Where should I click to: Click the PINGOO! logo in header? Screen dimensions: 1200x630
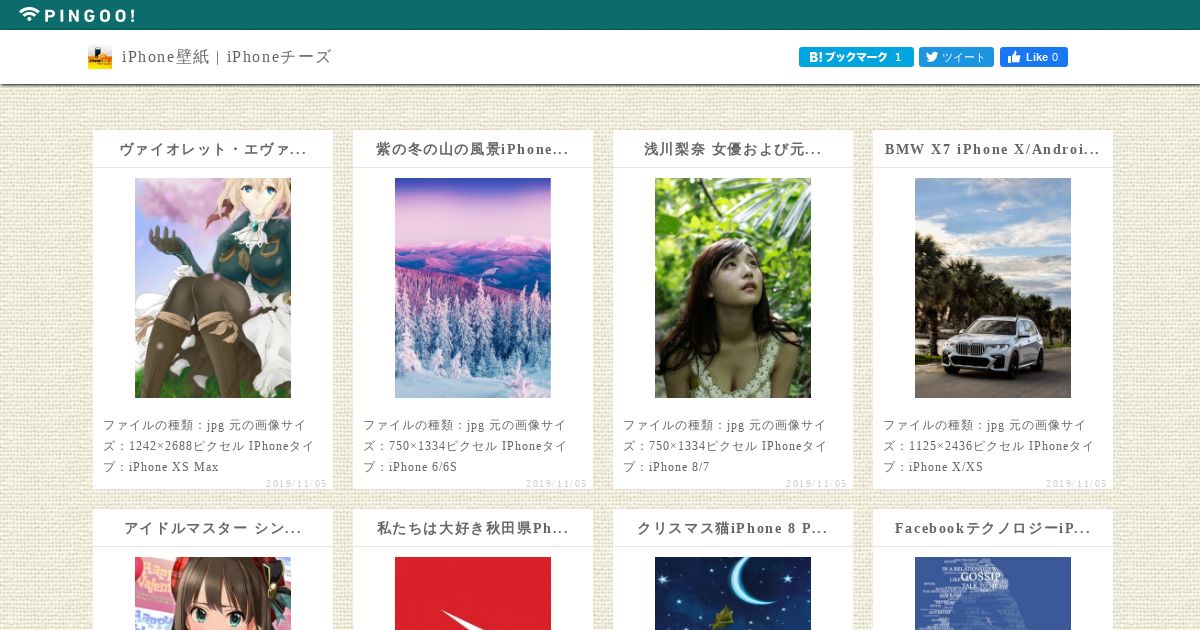pyautogui.click(x=77, y=15)
